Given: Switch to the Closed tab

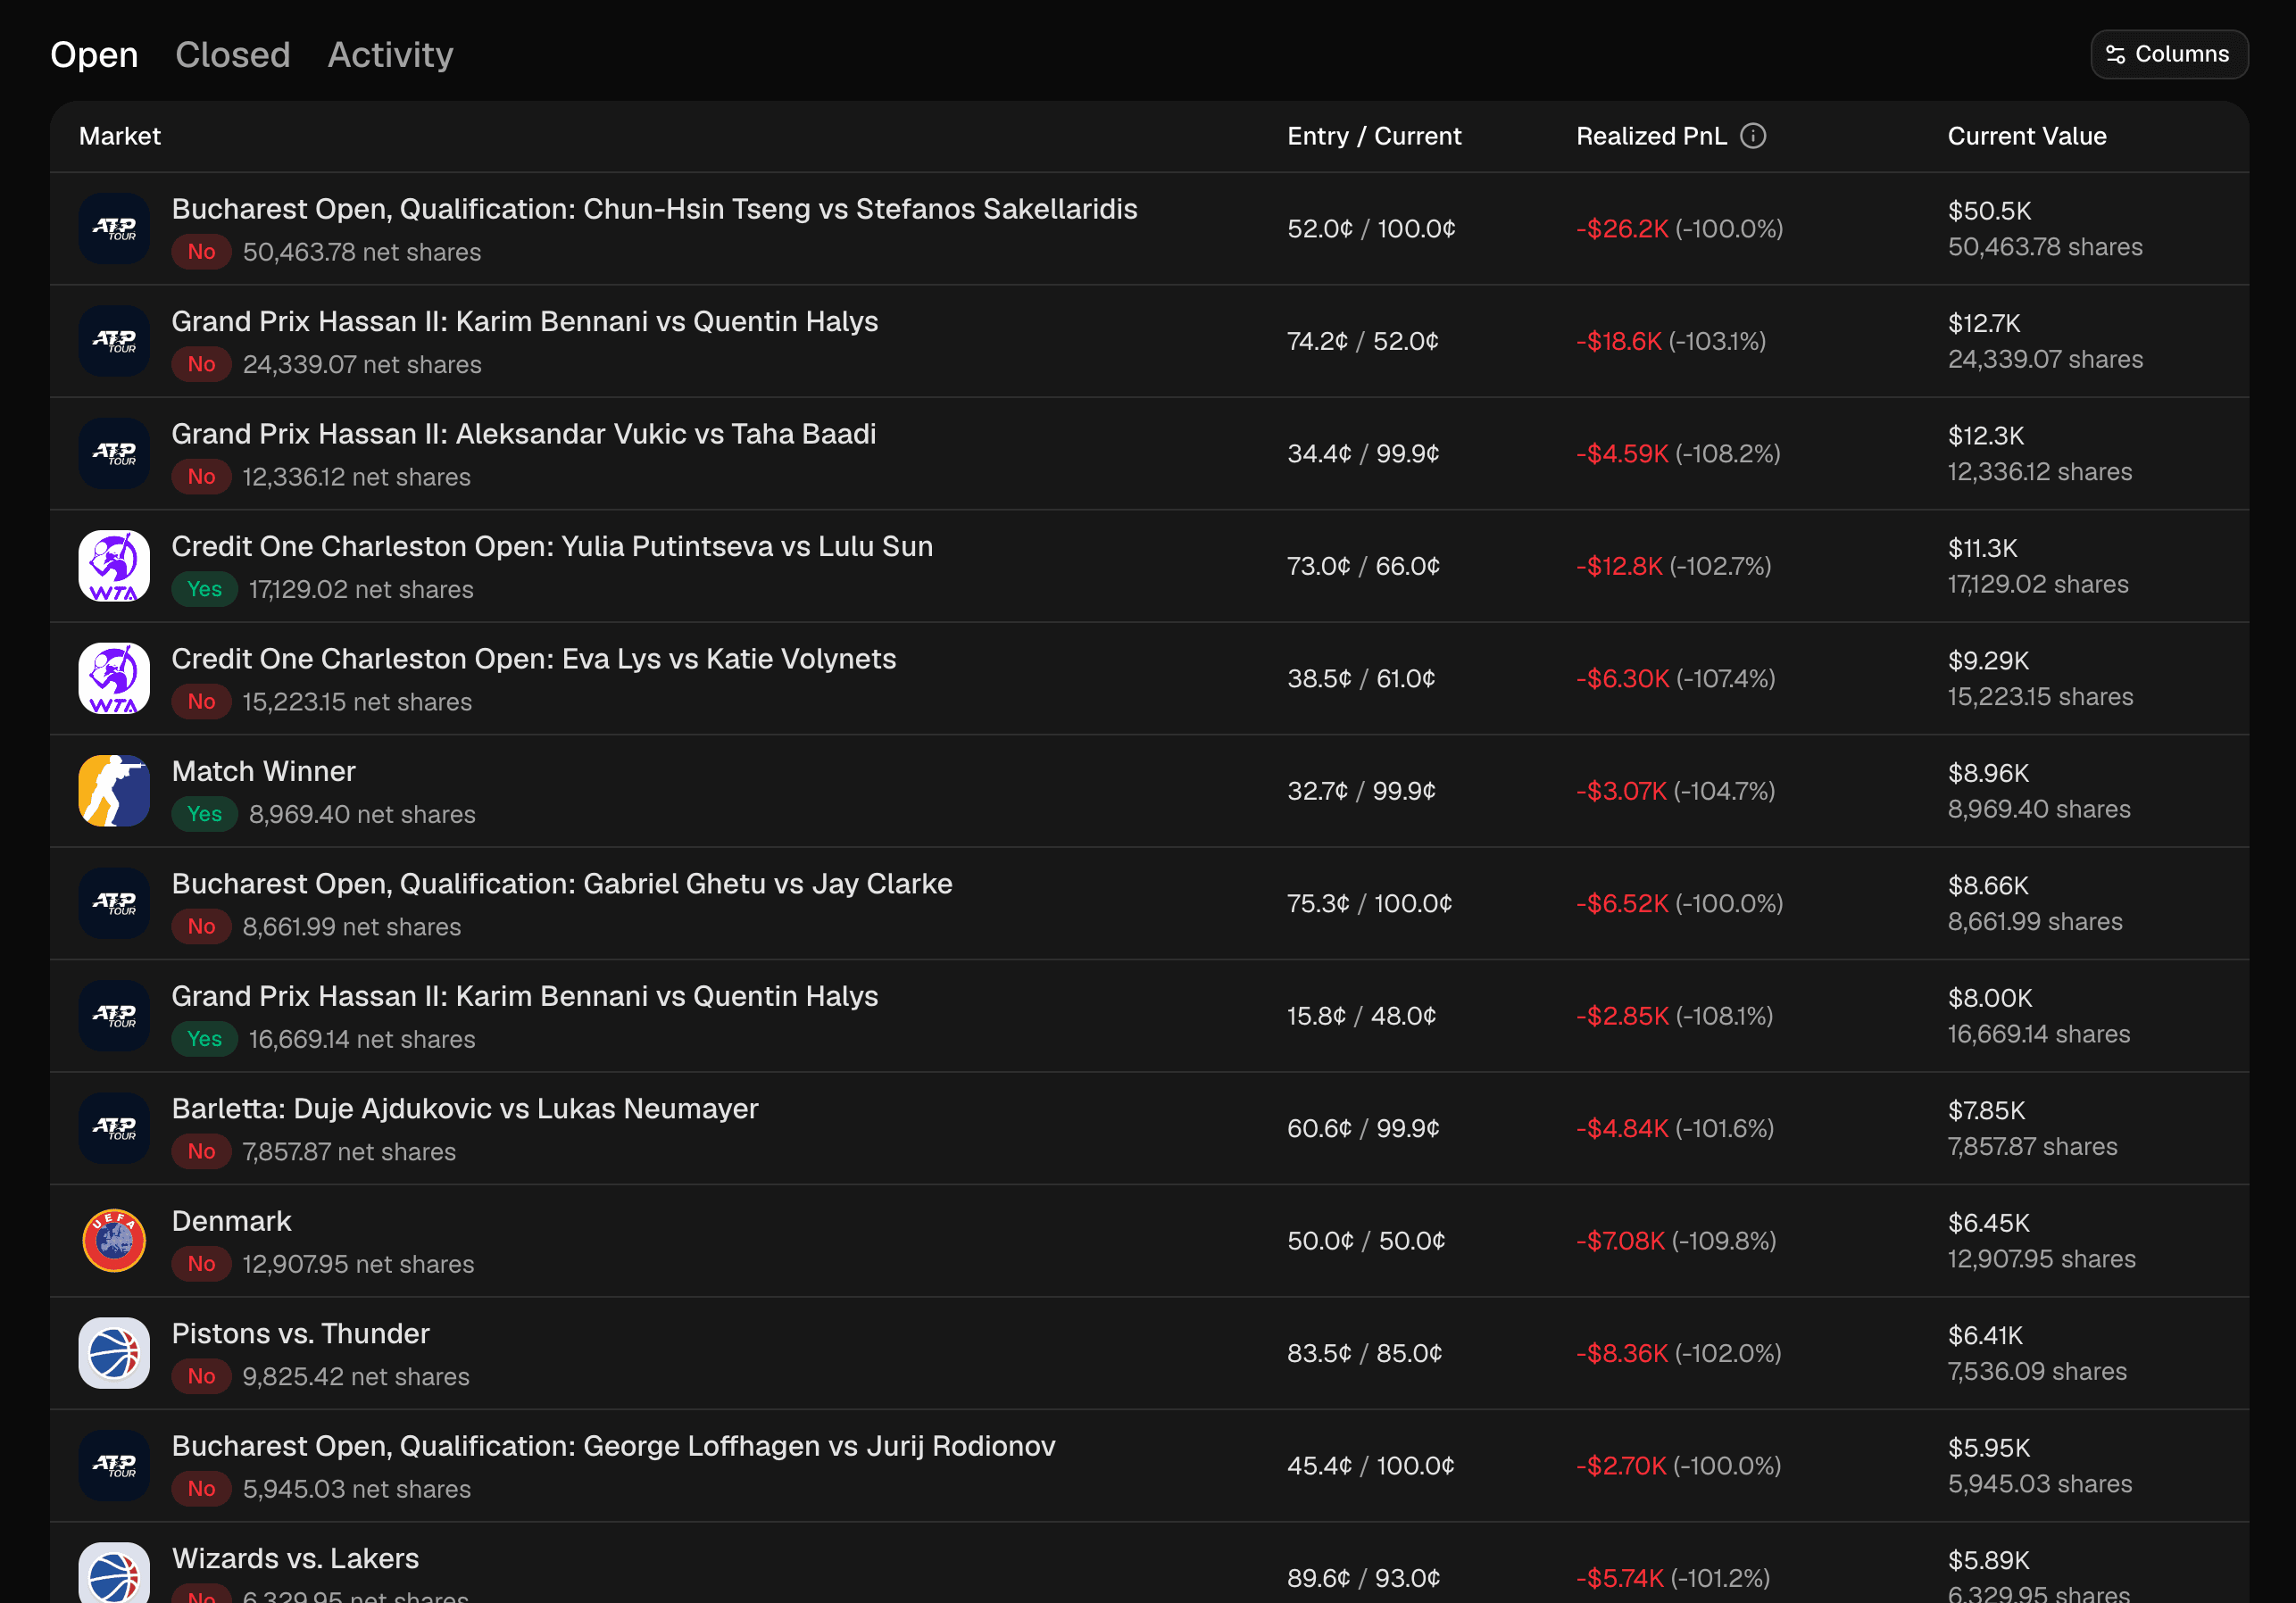Looking at the screenshot, I should pyautogui.click(x=233, y=54).
